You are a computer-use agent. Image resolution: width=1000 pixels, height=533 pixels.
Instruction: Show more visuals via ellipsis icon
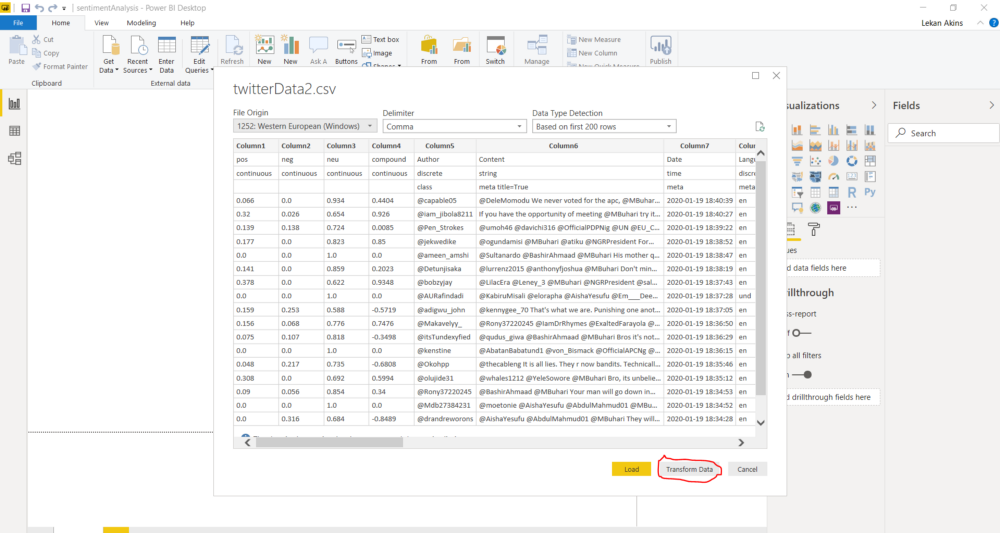[x=851, y=207]
